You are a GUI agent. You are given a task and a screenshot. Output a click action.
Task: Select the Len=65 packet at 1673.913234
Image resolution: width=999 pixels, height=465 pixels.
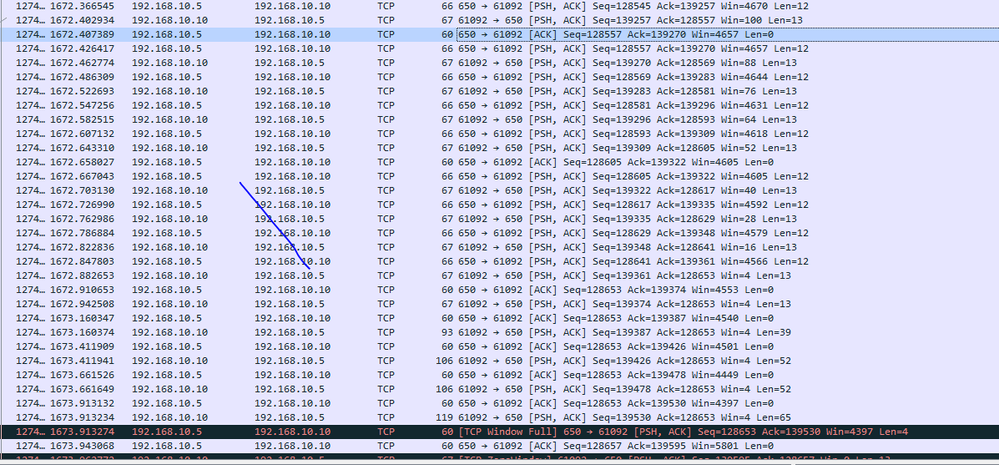coord(500,417)
